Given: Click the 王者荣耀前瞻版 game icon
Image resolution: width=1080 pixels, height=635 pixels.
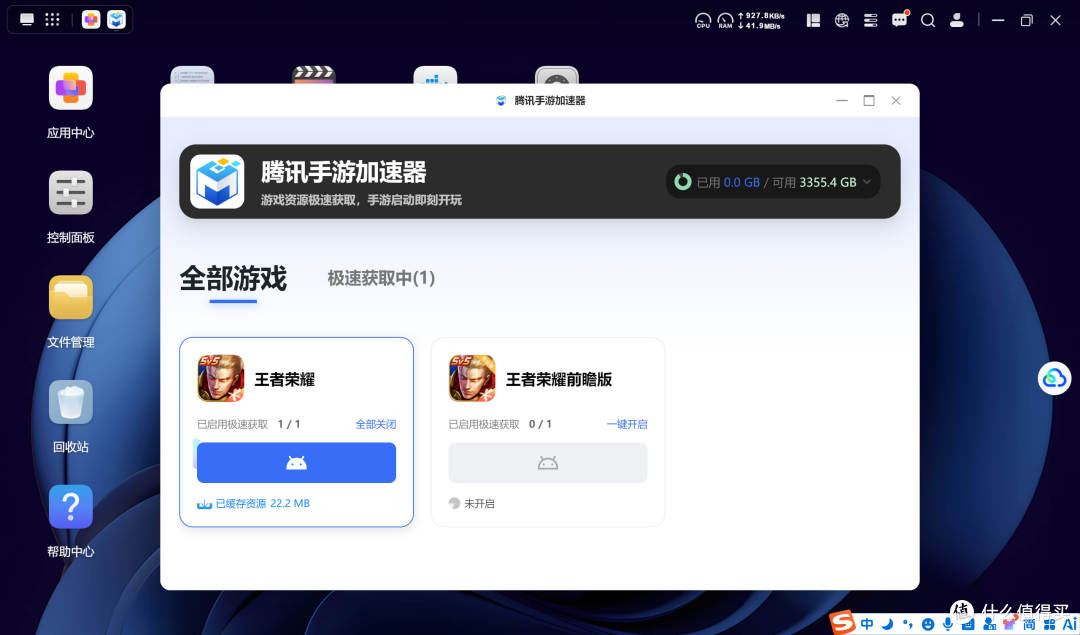Looking at the screenshot, I should pos(472,378).
